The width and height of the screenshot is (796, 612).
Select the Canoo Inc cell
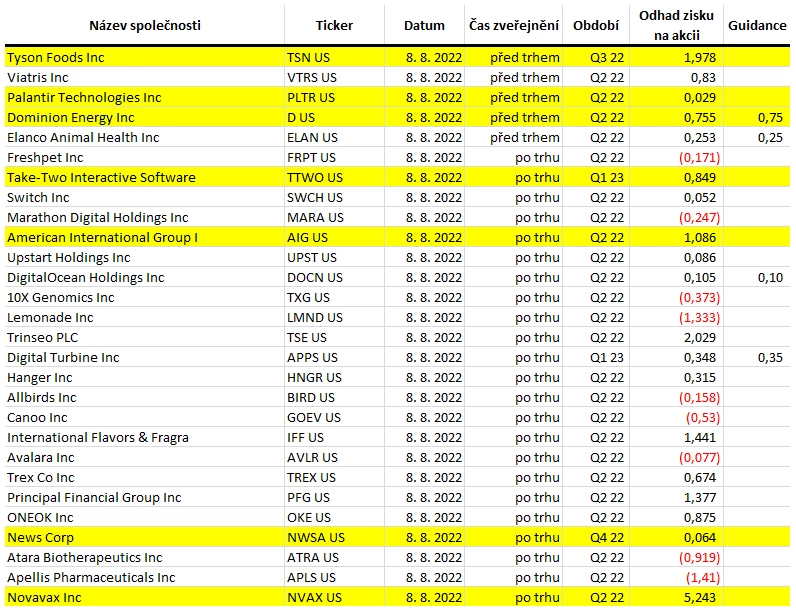pyautogui.click(x=145, y=417)
